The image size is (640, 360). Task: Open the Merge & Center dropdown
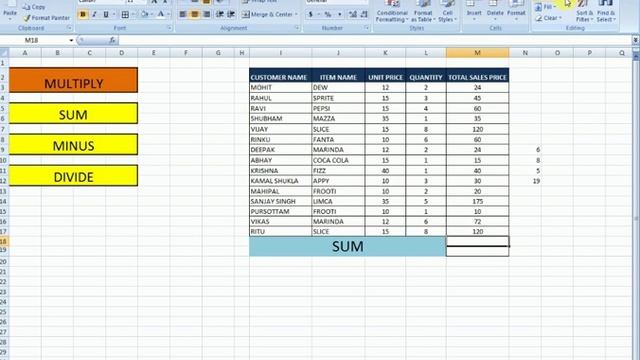coord(296,14)
